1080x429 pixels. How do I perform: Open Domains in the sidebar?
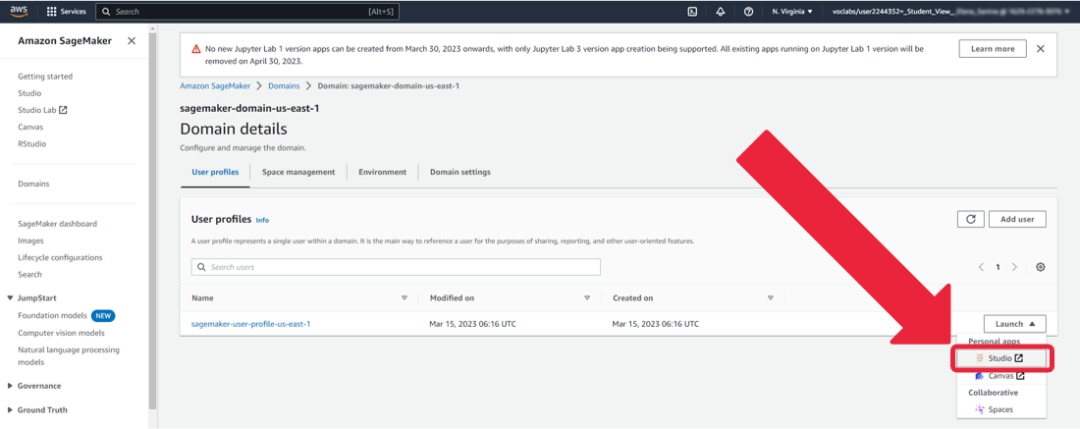click(34, 185)
